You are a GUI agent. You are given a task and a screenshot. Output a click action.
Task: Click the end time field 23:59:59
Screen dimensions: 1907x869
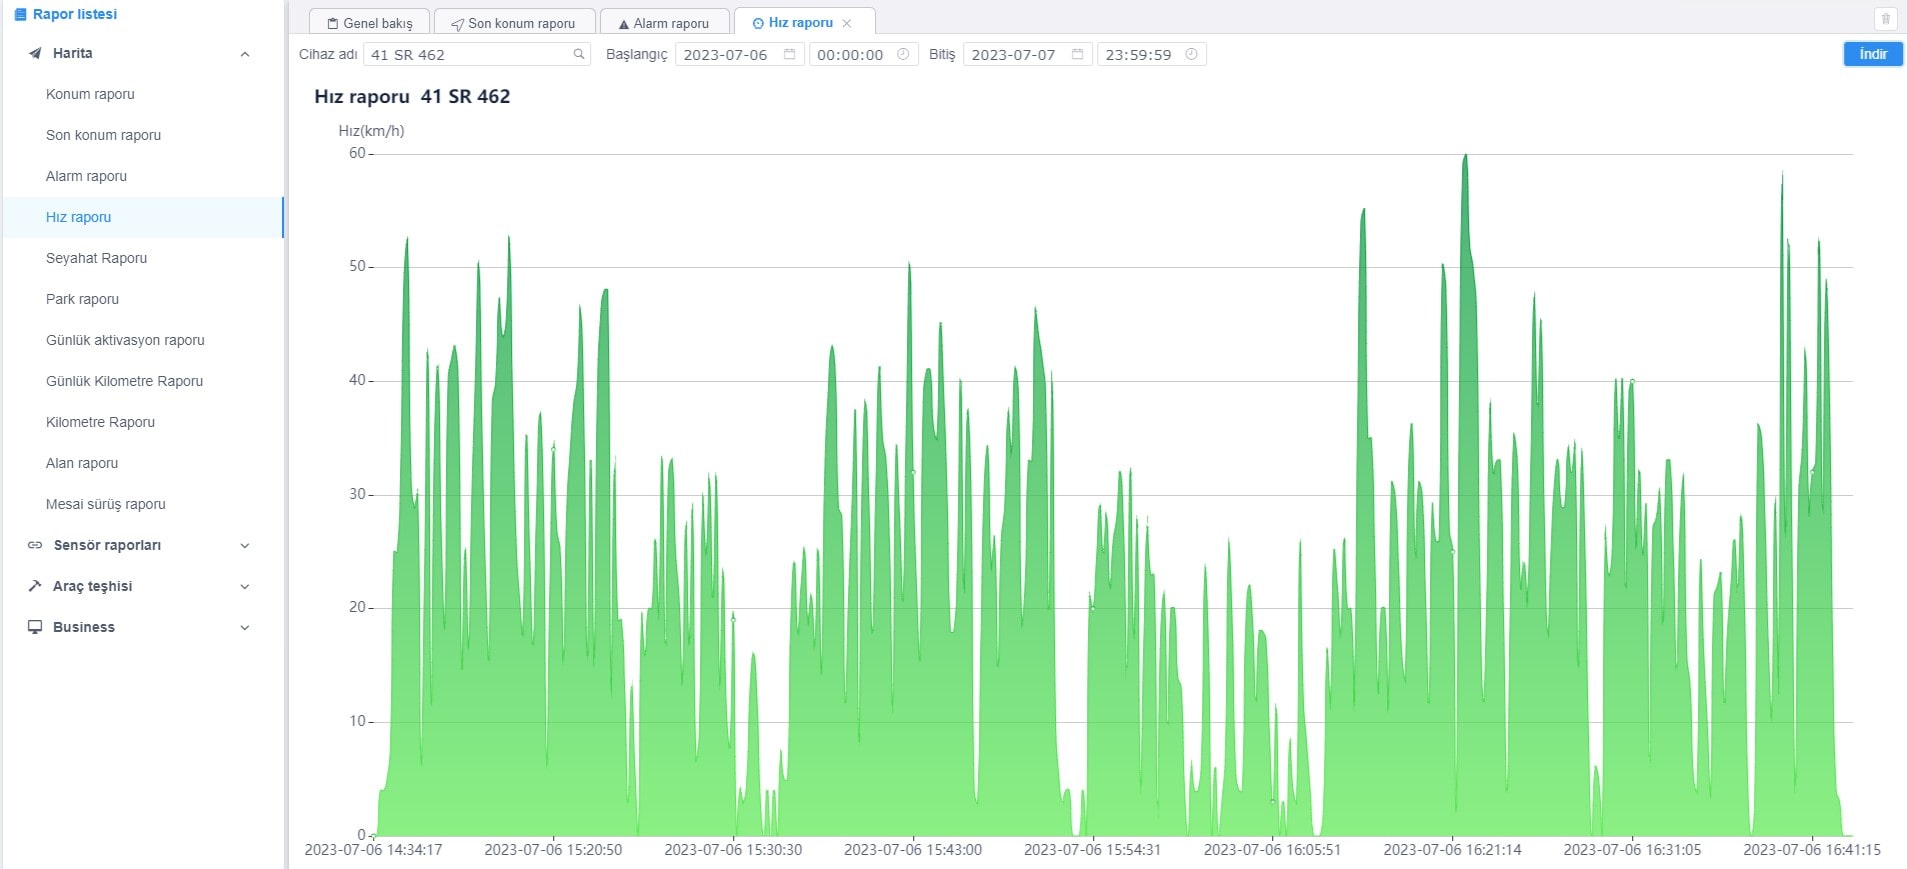tap(1151, 54)
